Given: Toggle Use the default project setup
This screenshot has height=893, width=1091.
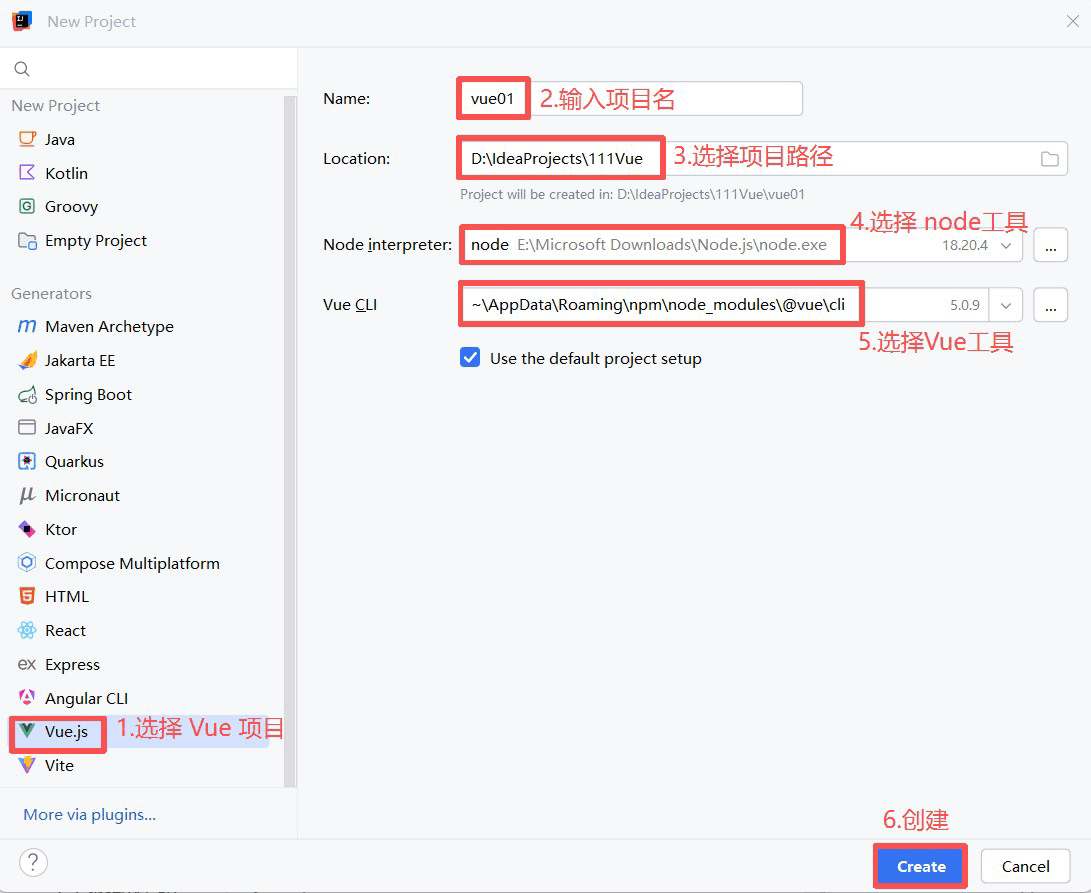Looking at the screenshot, I should pyautogui.click(x=470, y=358).
